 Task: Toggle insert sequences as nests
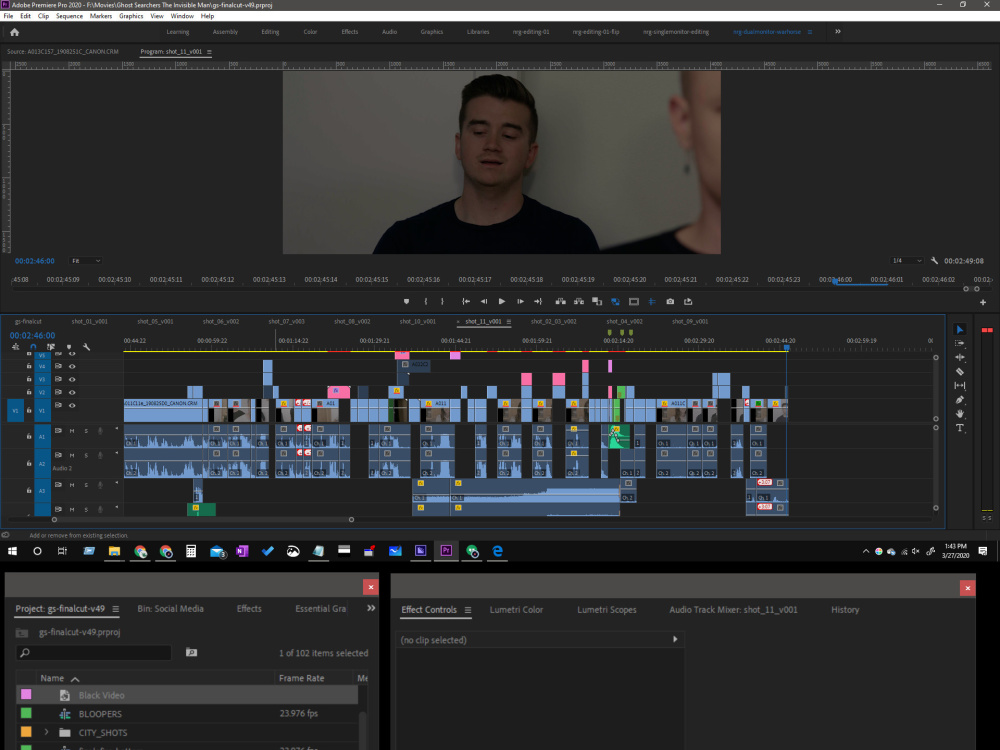click(15, 347)
